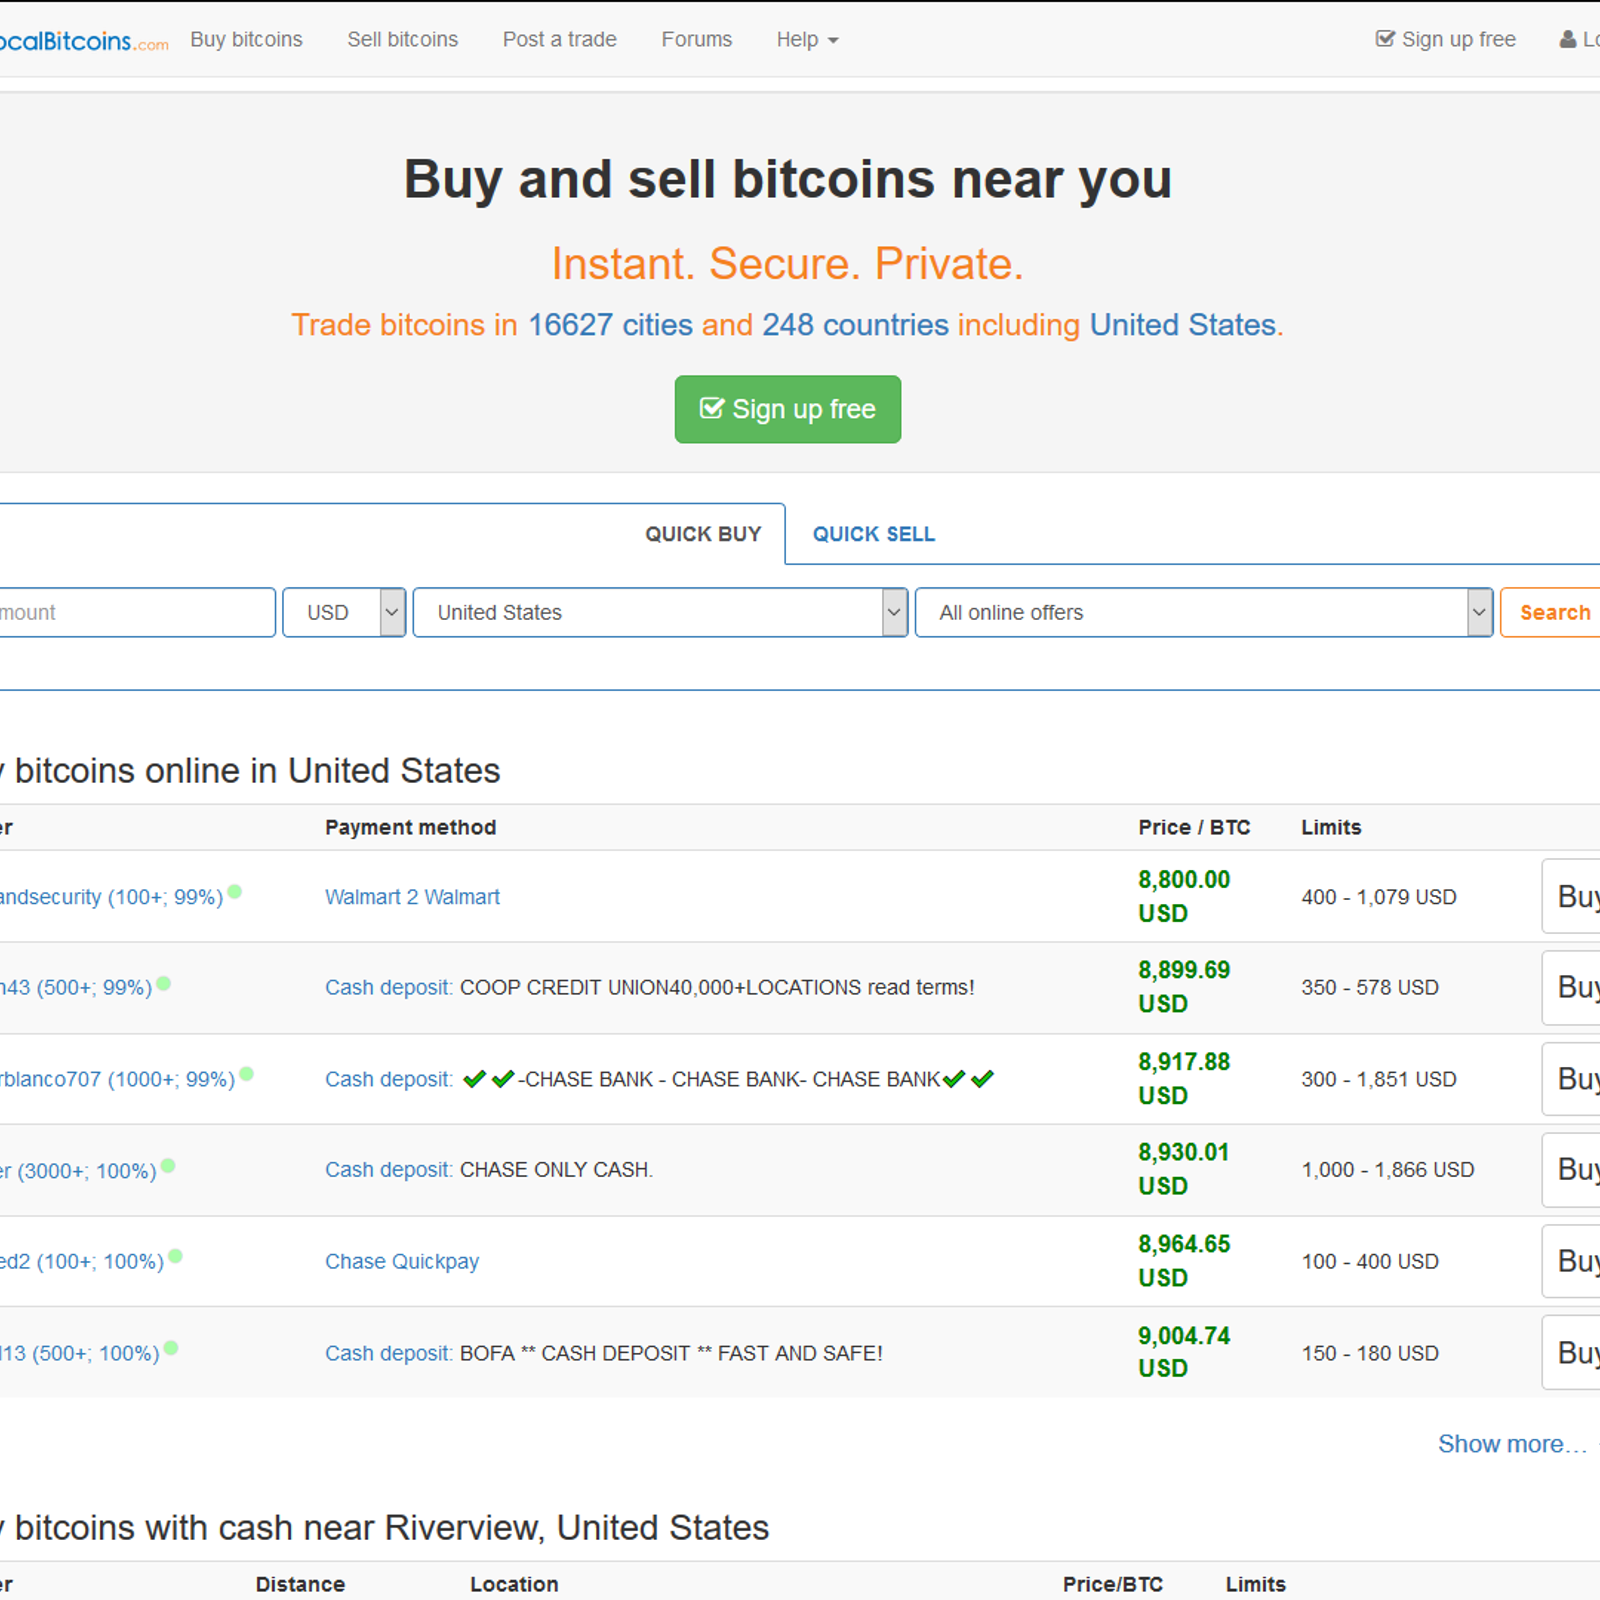Click Buy for the 8,800.00 USD offer
Image resolution: width=1600 pixels, height=1600 pixels.
coord(1572,896)
